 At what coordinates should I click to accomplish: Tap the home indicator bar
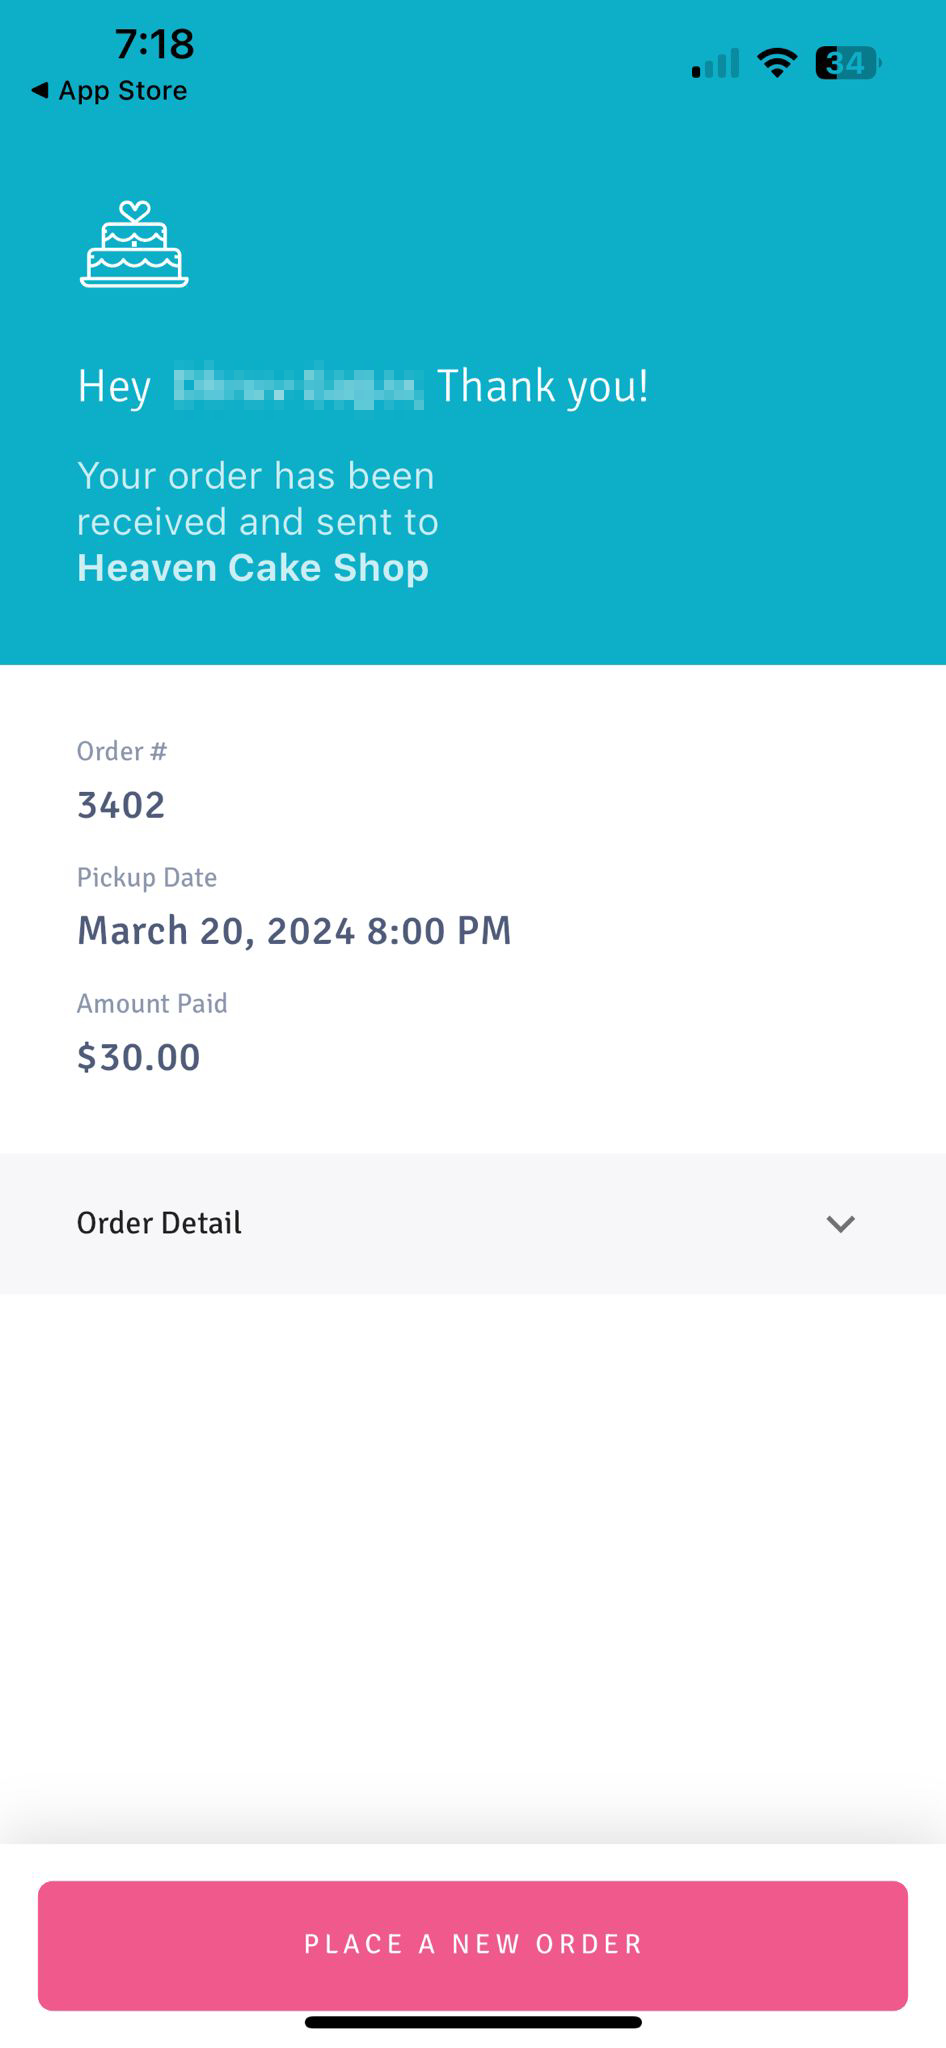click(x=473, y=2022)
